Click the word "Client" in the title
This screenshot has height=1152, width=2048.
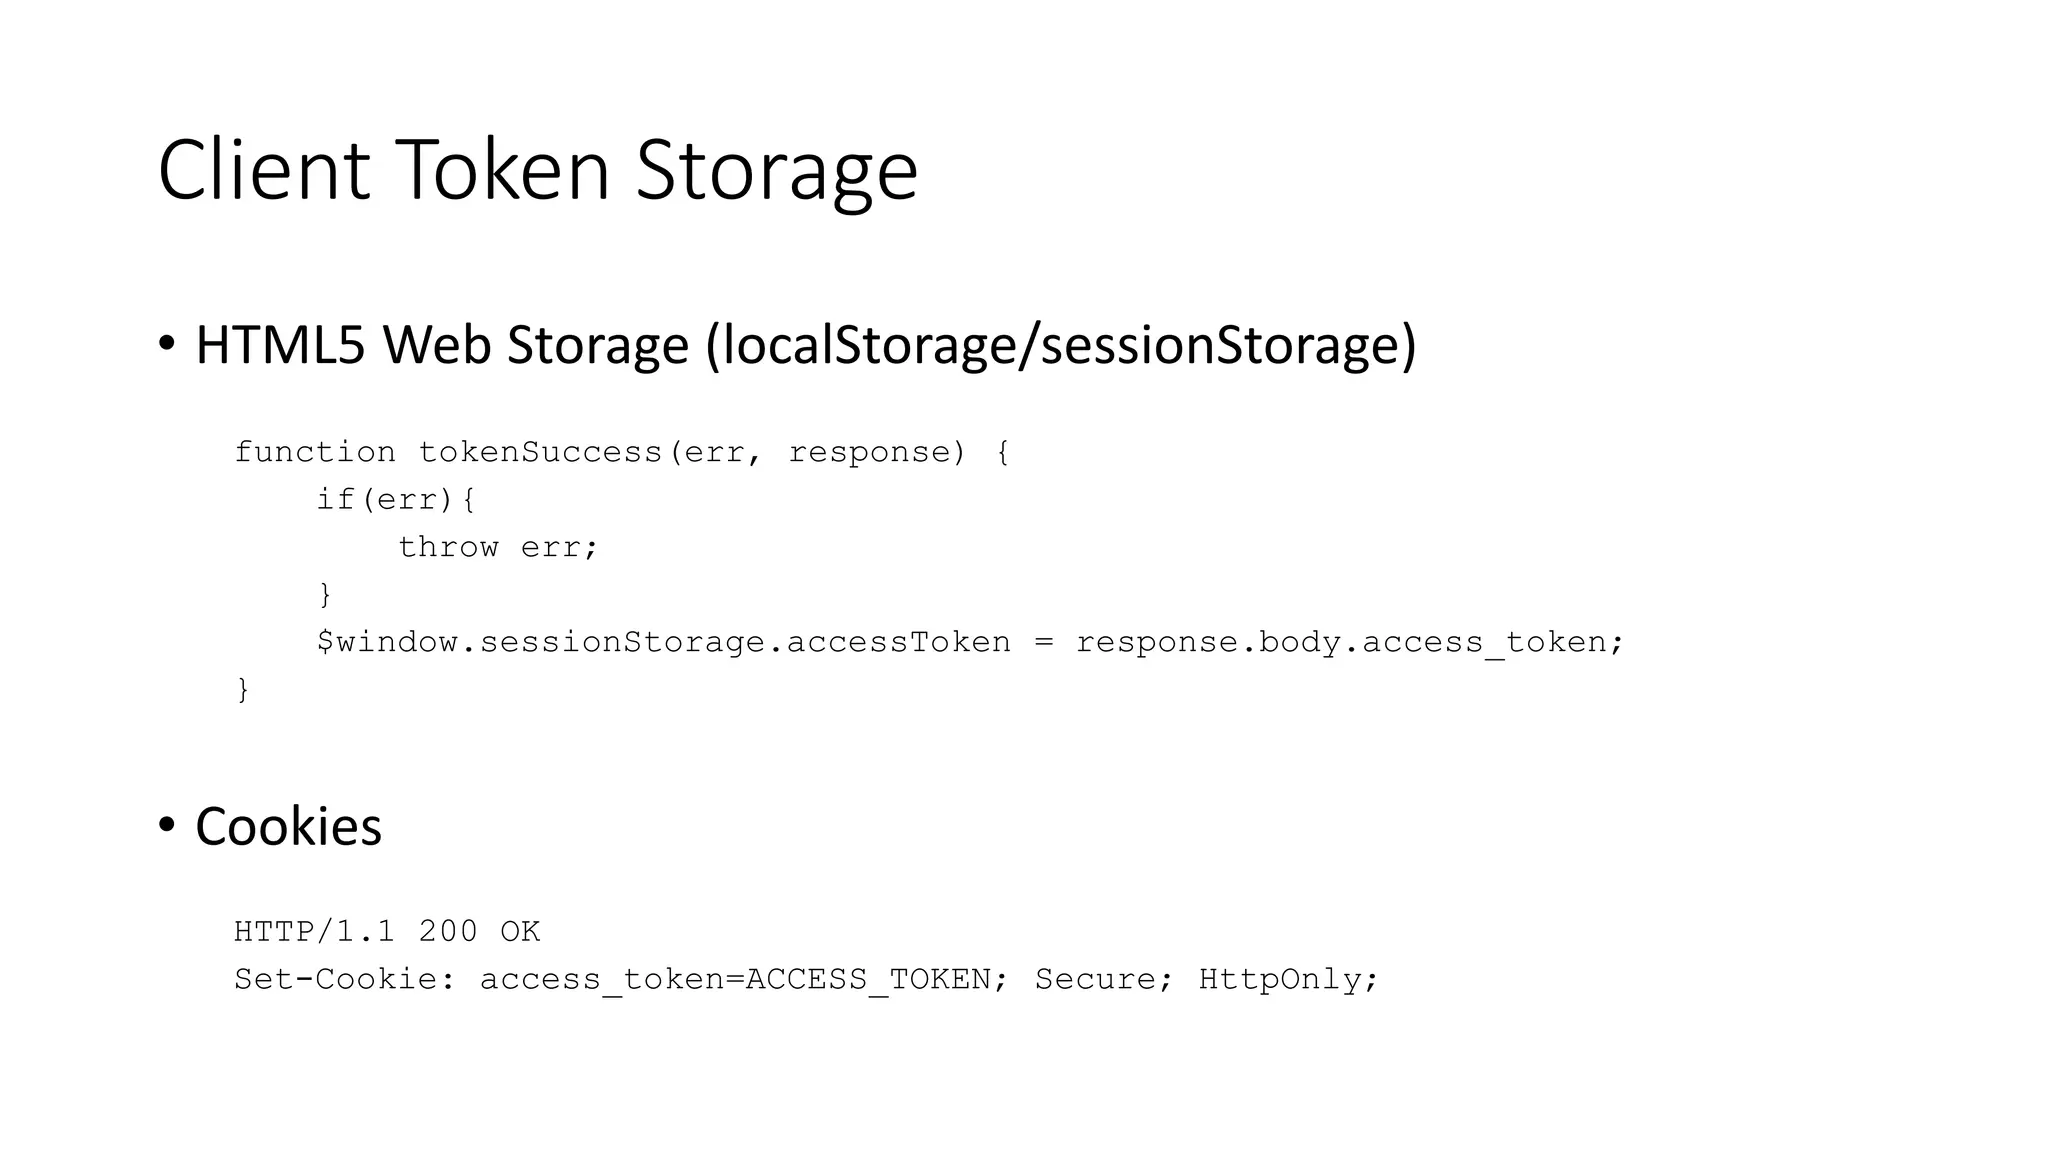pyautogui.click(x=264, y=170)
